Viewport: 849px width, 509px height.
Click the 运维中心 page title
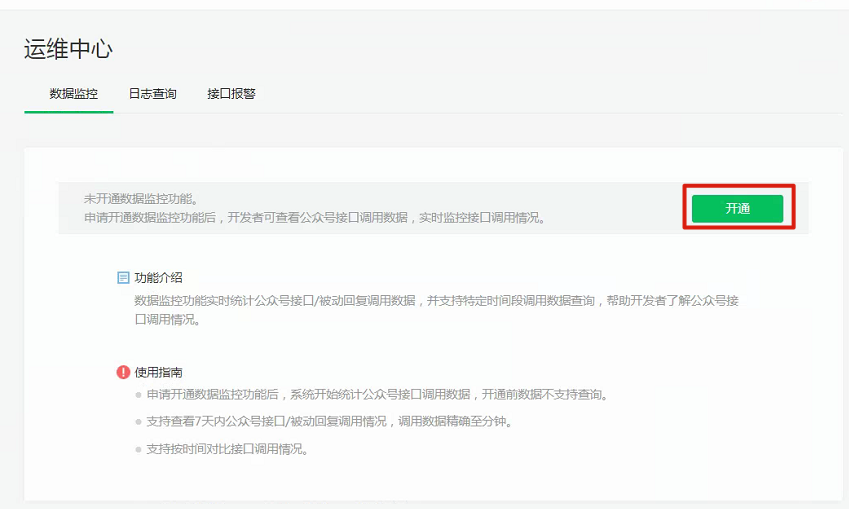(x=68, y=49)
